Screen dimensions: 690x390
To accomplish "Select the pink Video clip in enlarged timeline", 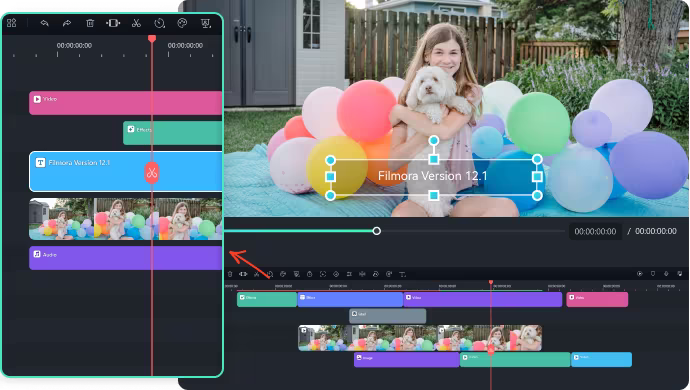I will click(x=125, y=103).
